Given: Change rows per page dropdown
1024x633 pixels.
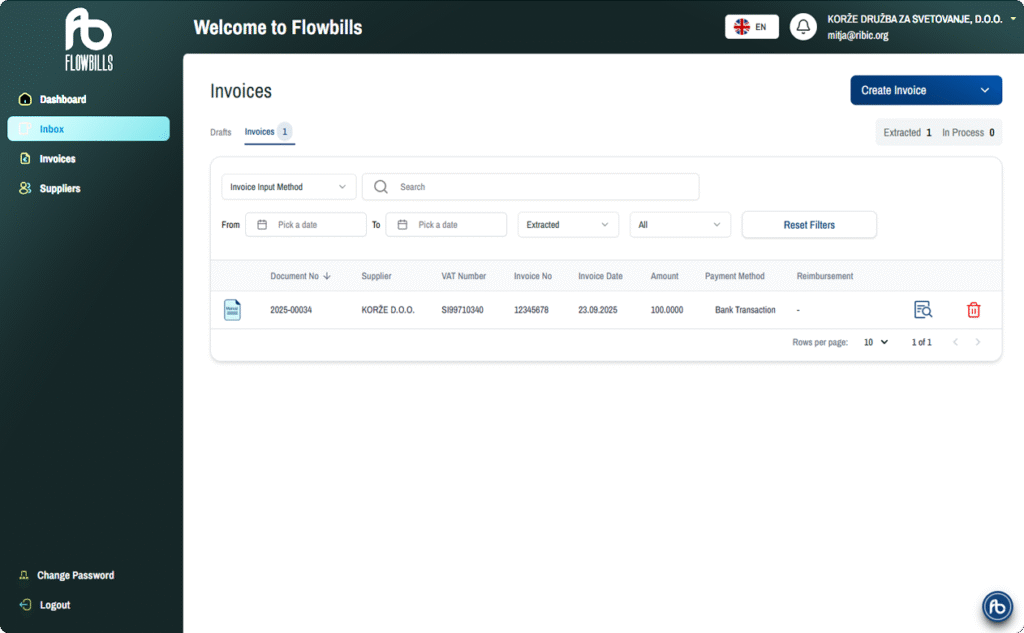Looking at the screenshot, I should (874, 342).
